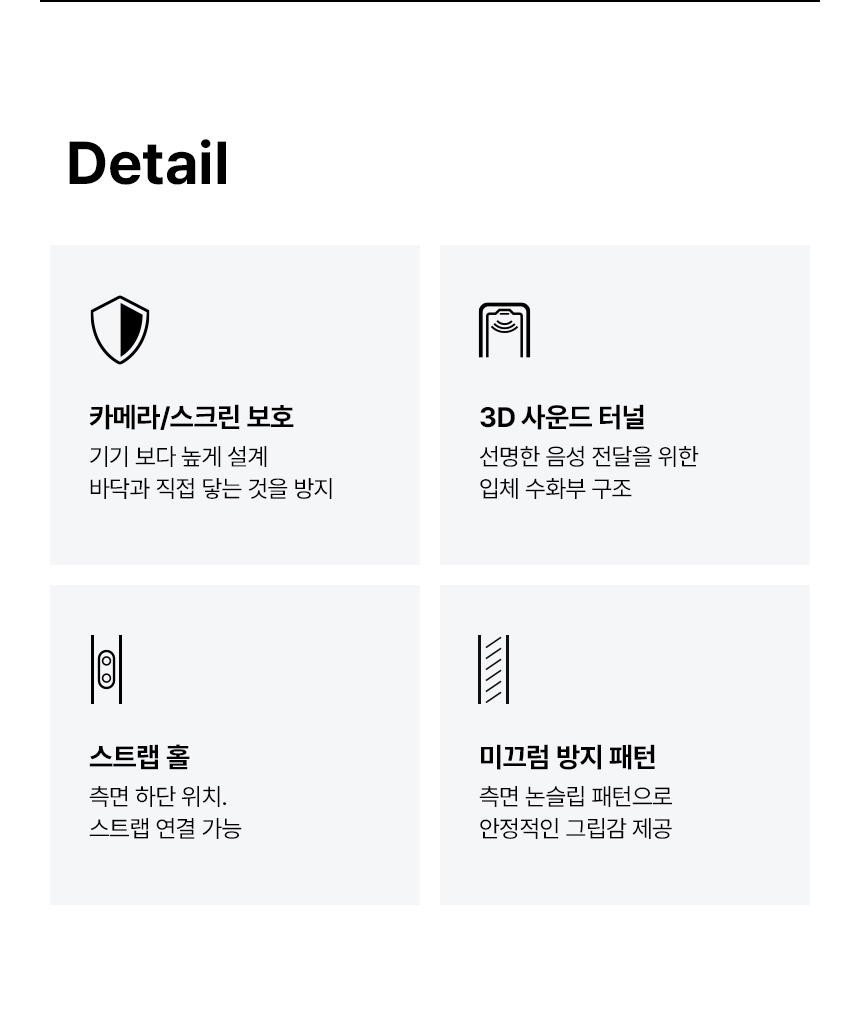860x1025 pixels.
Task: Click the horizontal divider line at top
Action: coord(430,1)
